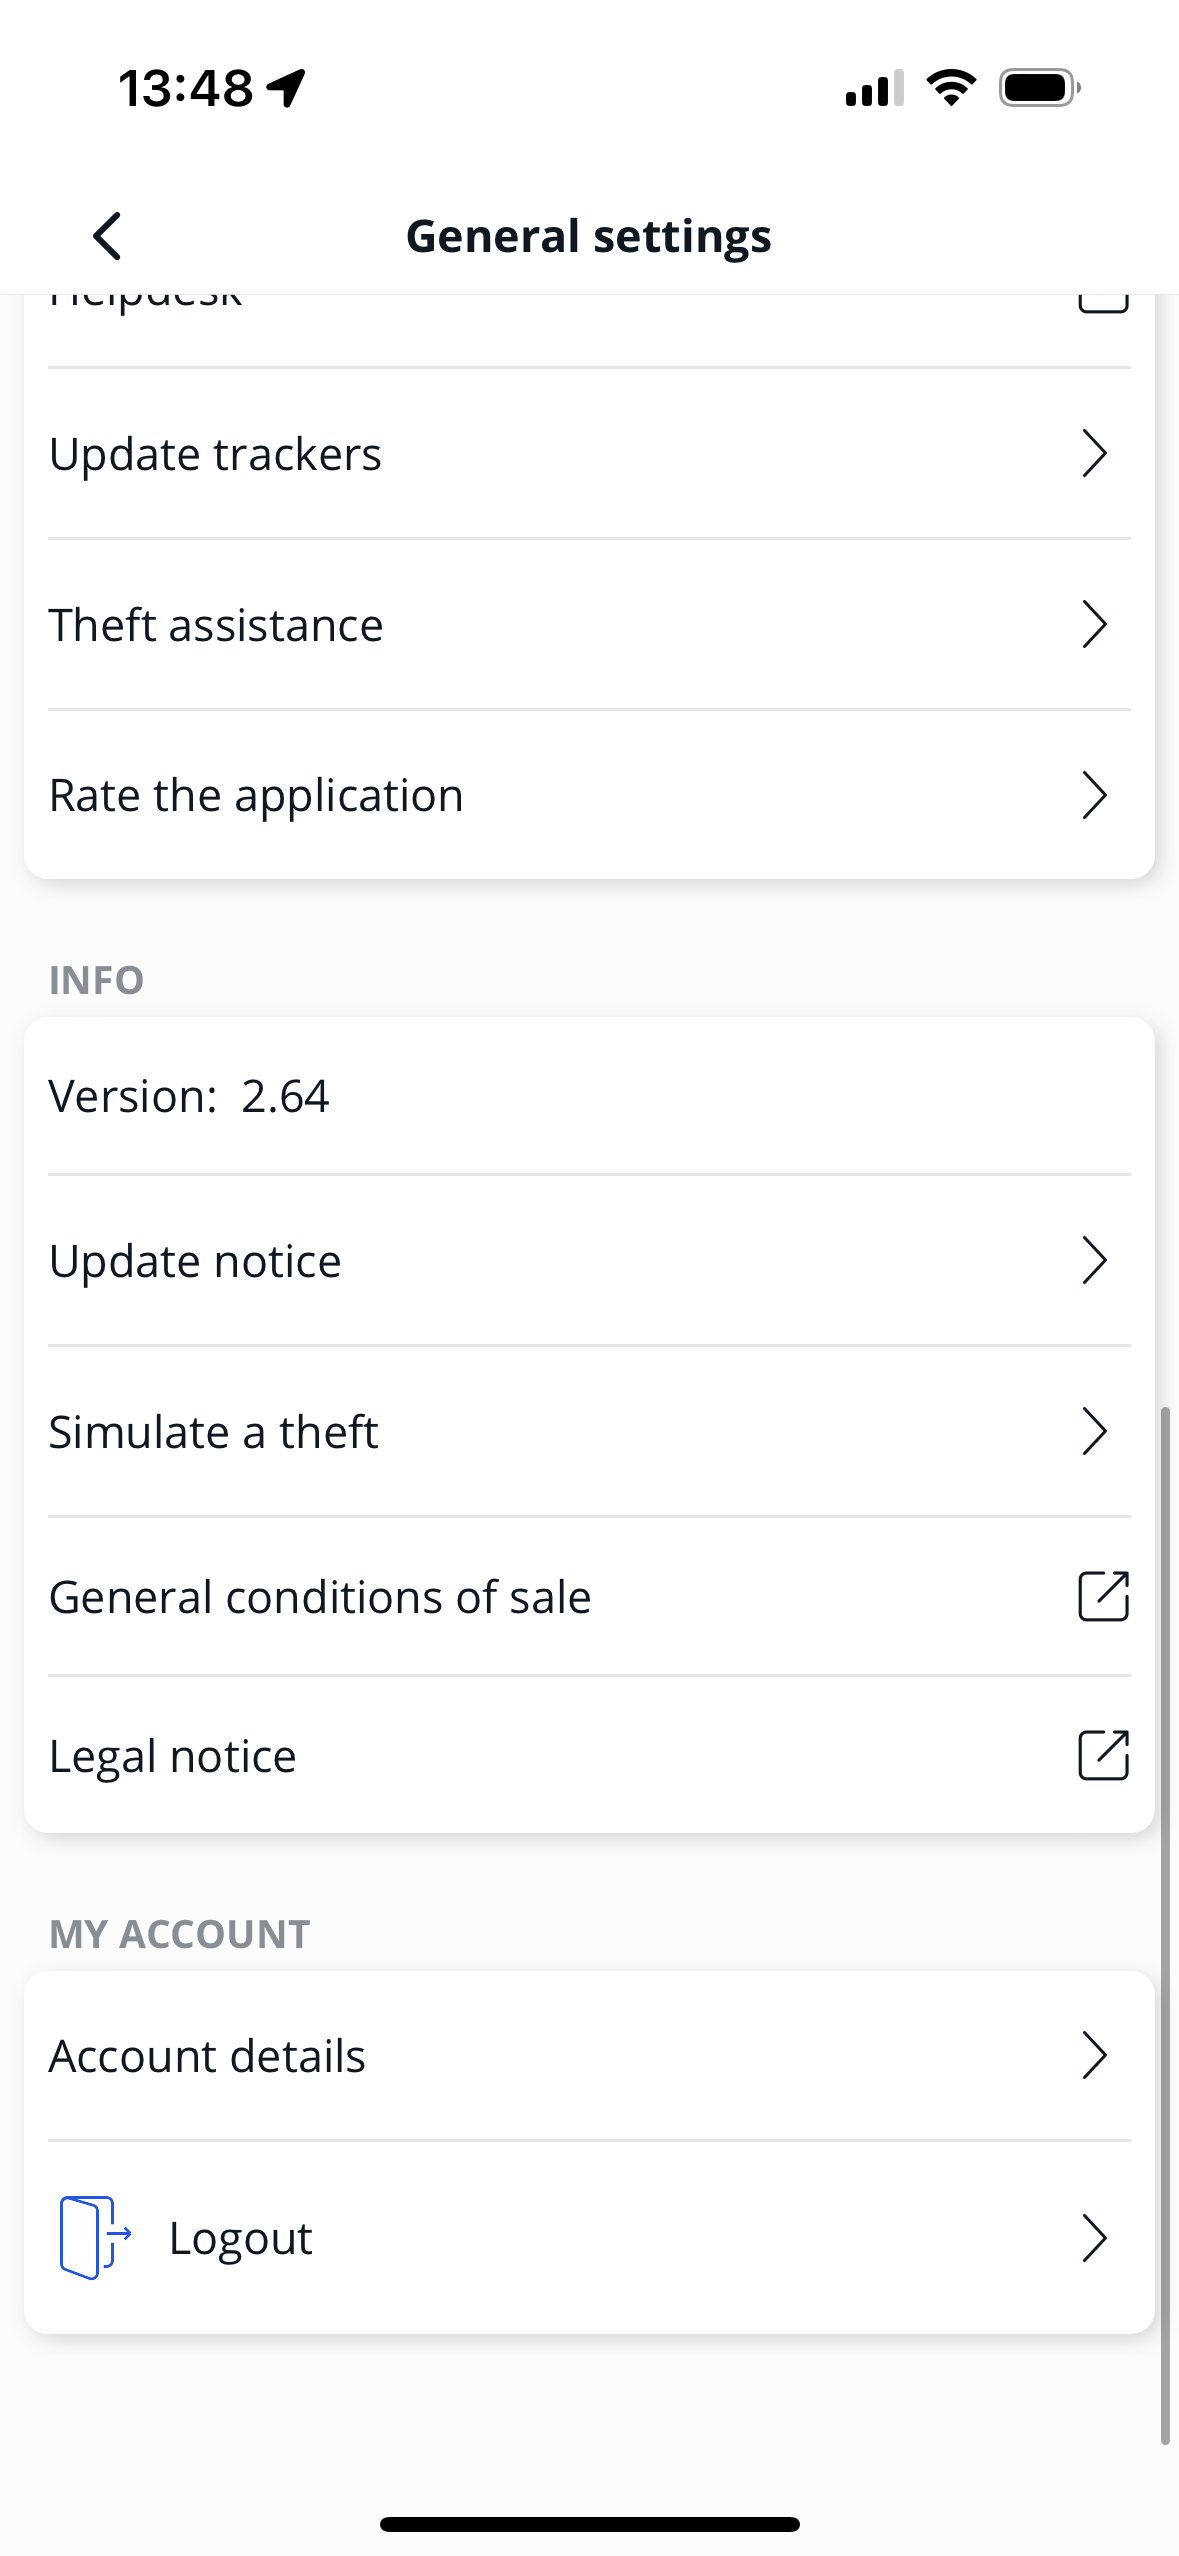
Task: Tap the battery status icon
Action: click(1039, 88)
